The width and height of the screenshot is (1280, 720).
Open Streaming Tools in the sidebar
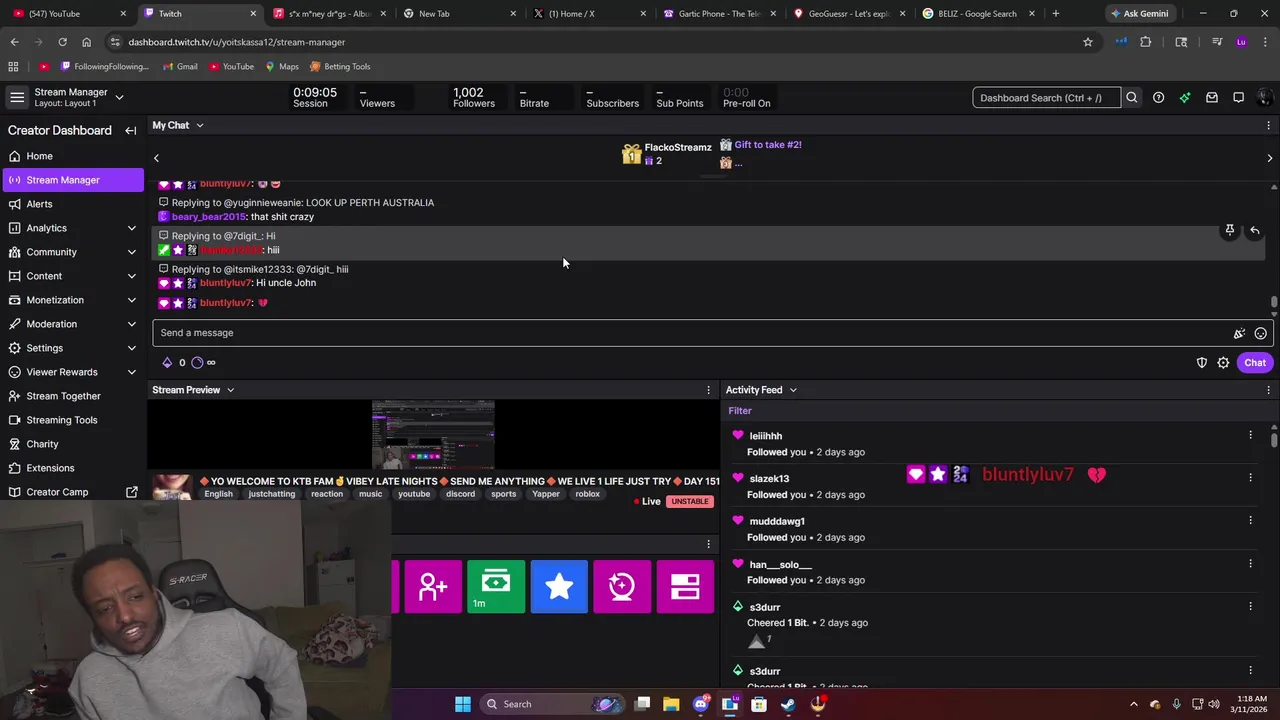point(73,420)
